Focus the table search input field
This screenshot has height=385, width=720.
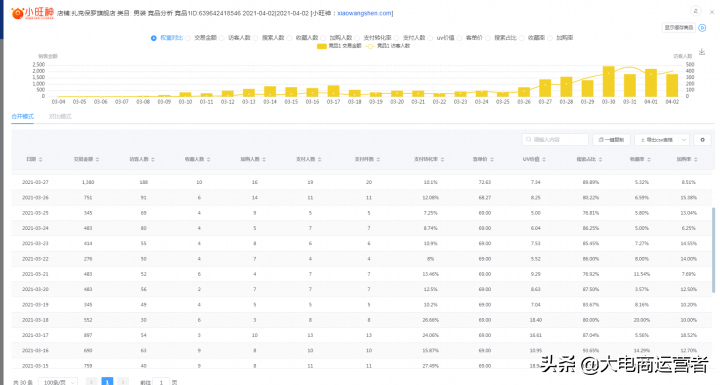[555, 140]
